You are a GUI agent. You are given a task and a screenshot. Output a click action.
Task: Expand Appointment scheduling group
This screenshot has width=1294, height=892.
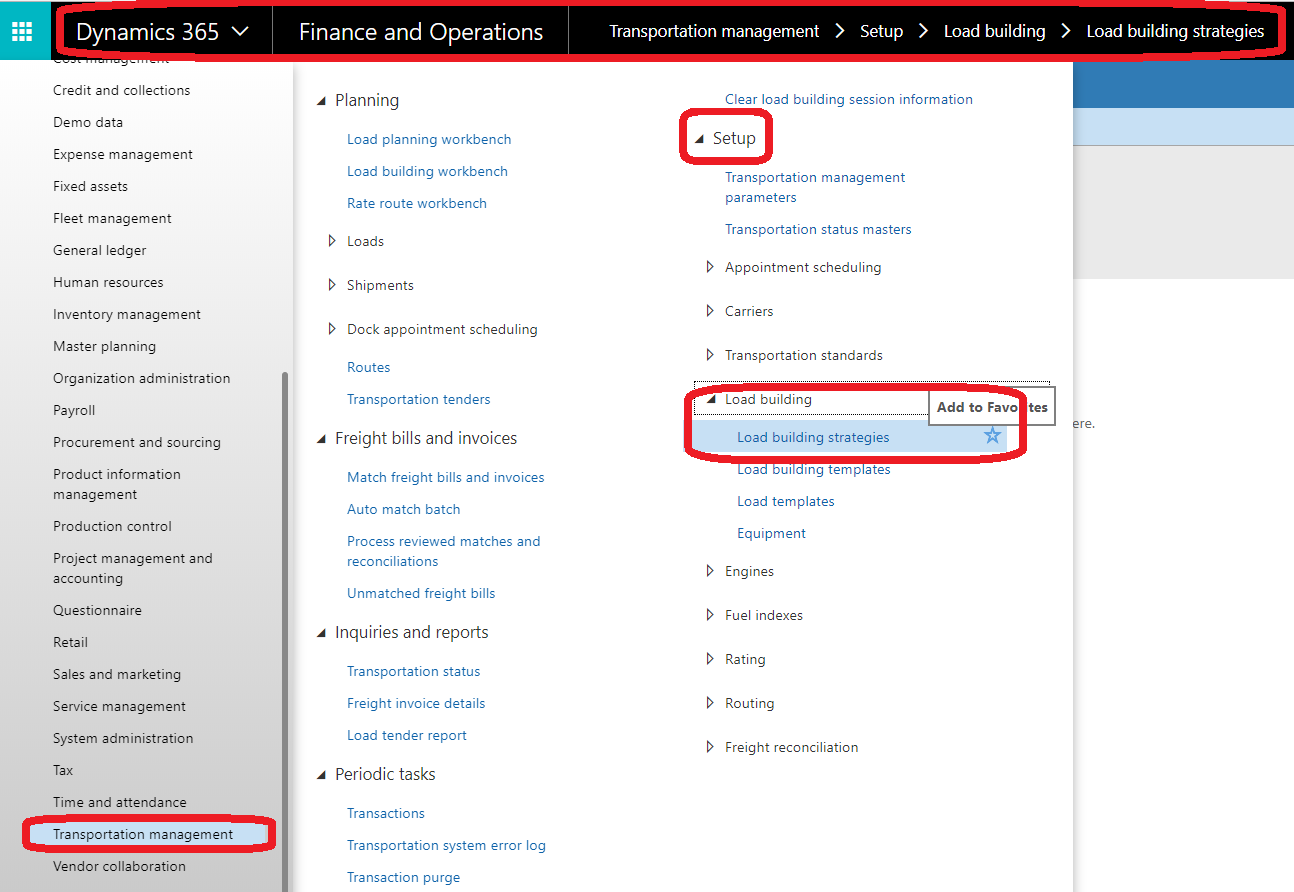710,267
